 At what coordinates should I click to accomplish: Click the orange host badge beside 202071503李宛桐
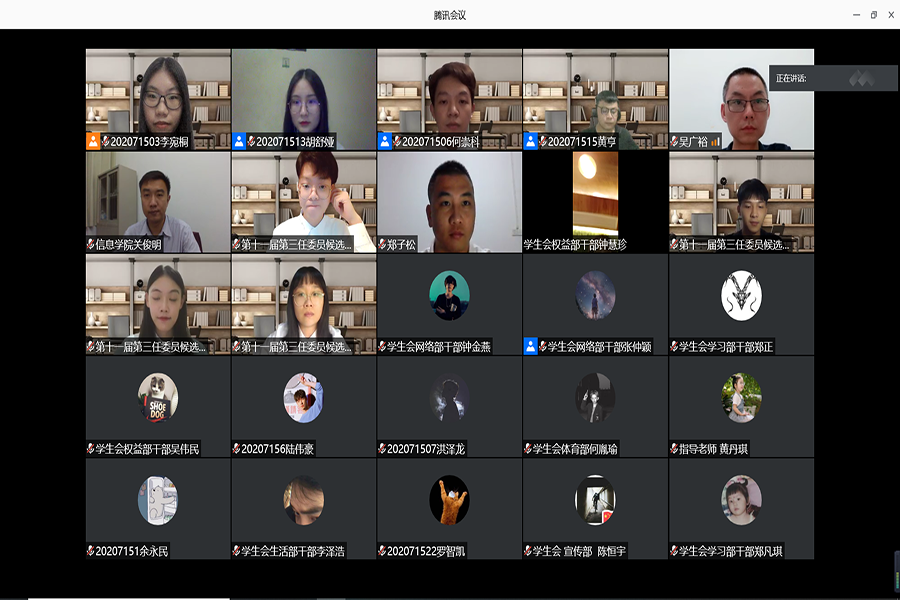pyautogui.click(x=93, y=141)
